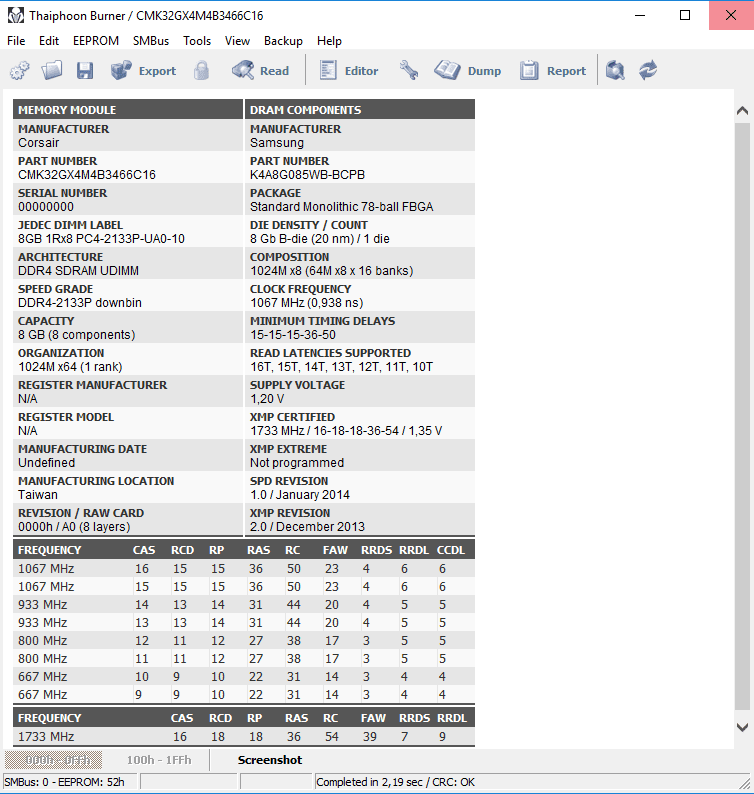Viewport: 754px width, 794px height.
Task: Click the module part number CMK32GX4M4B3466C16
Action: [87, 175]
